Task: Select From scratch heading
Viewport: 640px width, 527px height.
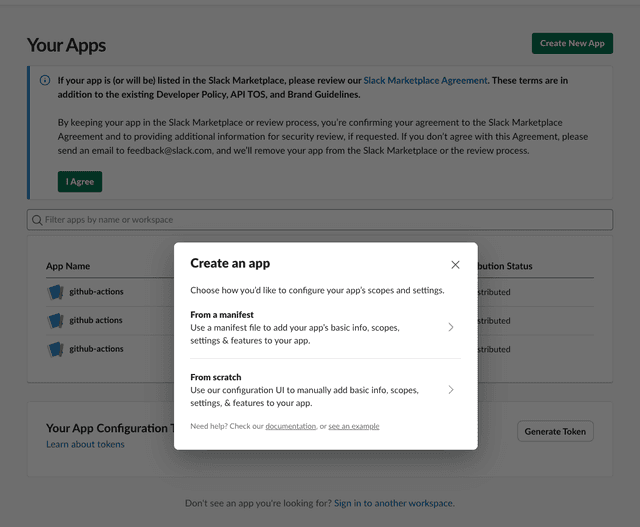Action: tap(216, 377)
